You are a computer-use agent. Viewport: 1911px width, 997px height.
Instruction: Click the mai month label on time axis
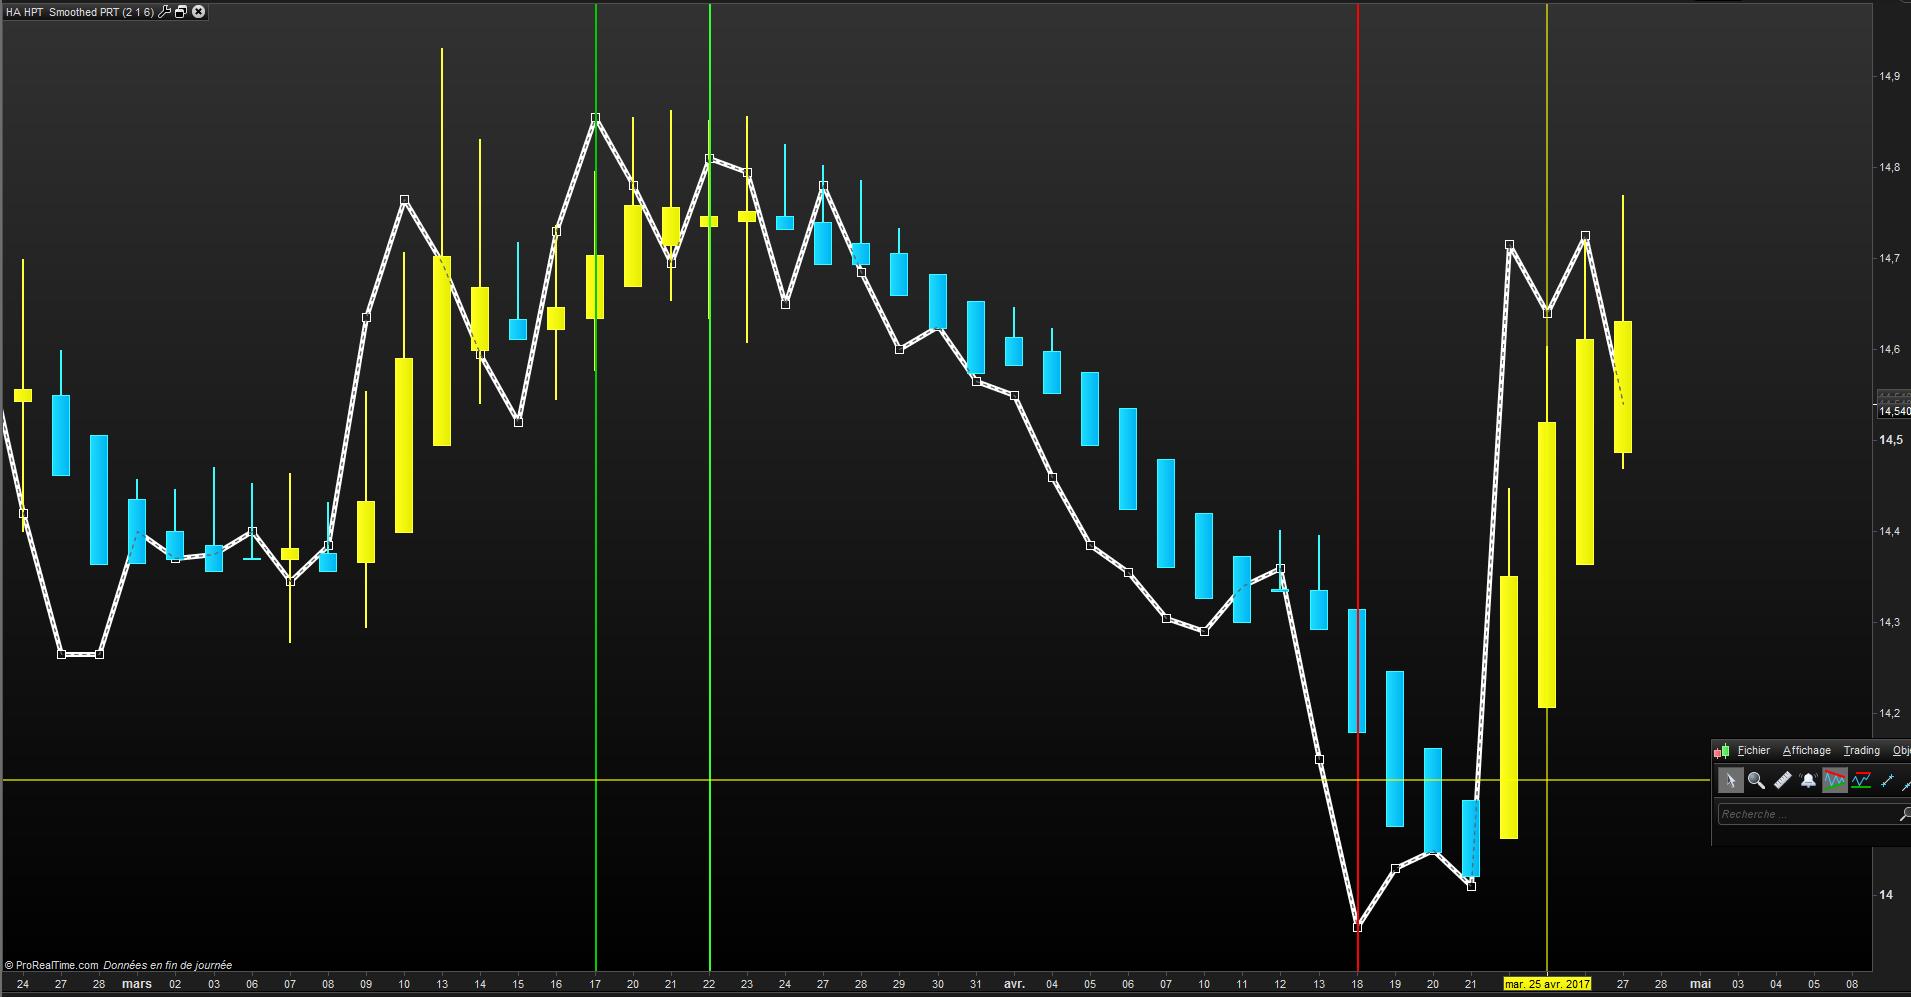coord(1700,984)
